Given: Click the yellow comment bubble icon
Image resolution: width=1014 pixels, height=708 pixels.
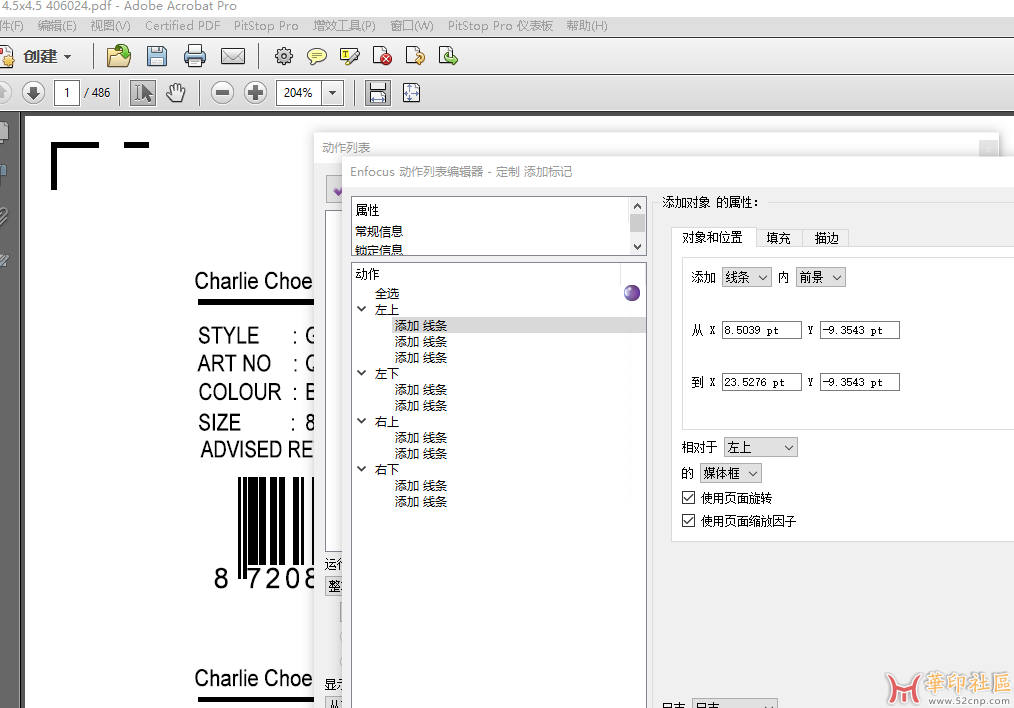Looking at the screenshot, I should (x=316, y=56).
